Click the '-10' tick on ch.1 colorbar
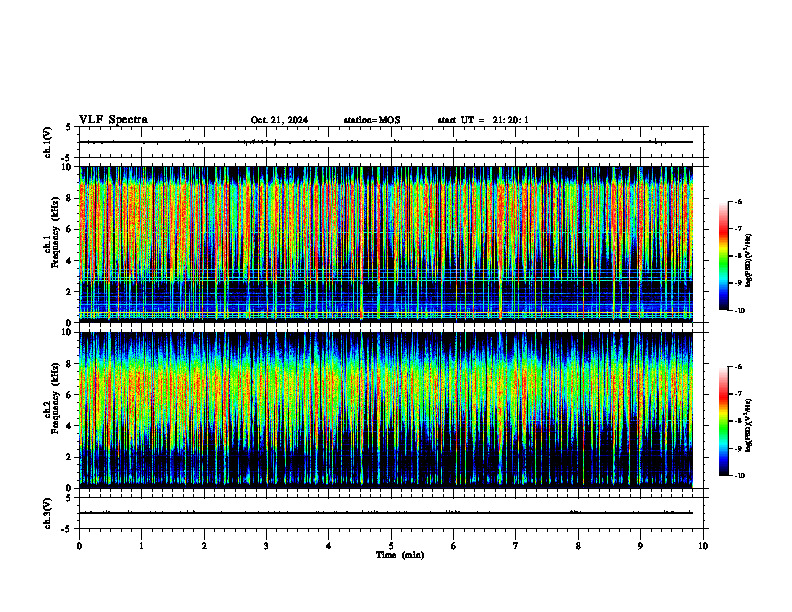 (x=740, y=311)
